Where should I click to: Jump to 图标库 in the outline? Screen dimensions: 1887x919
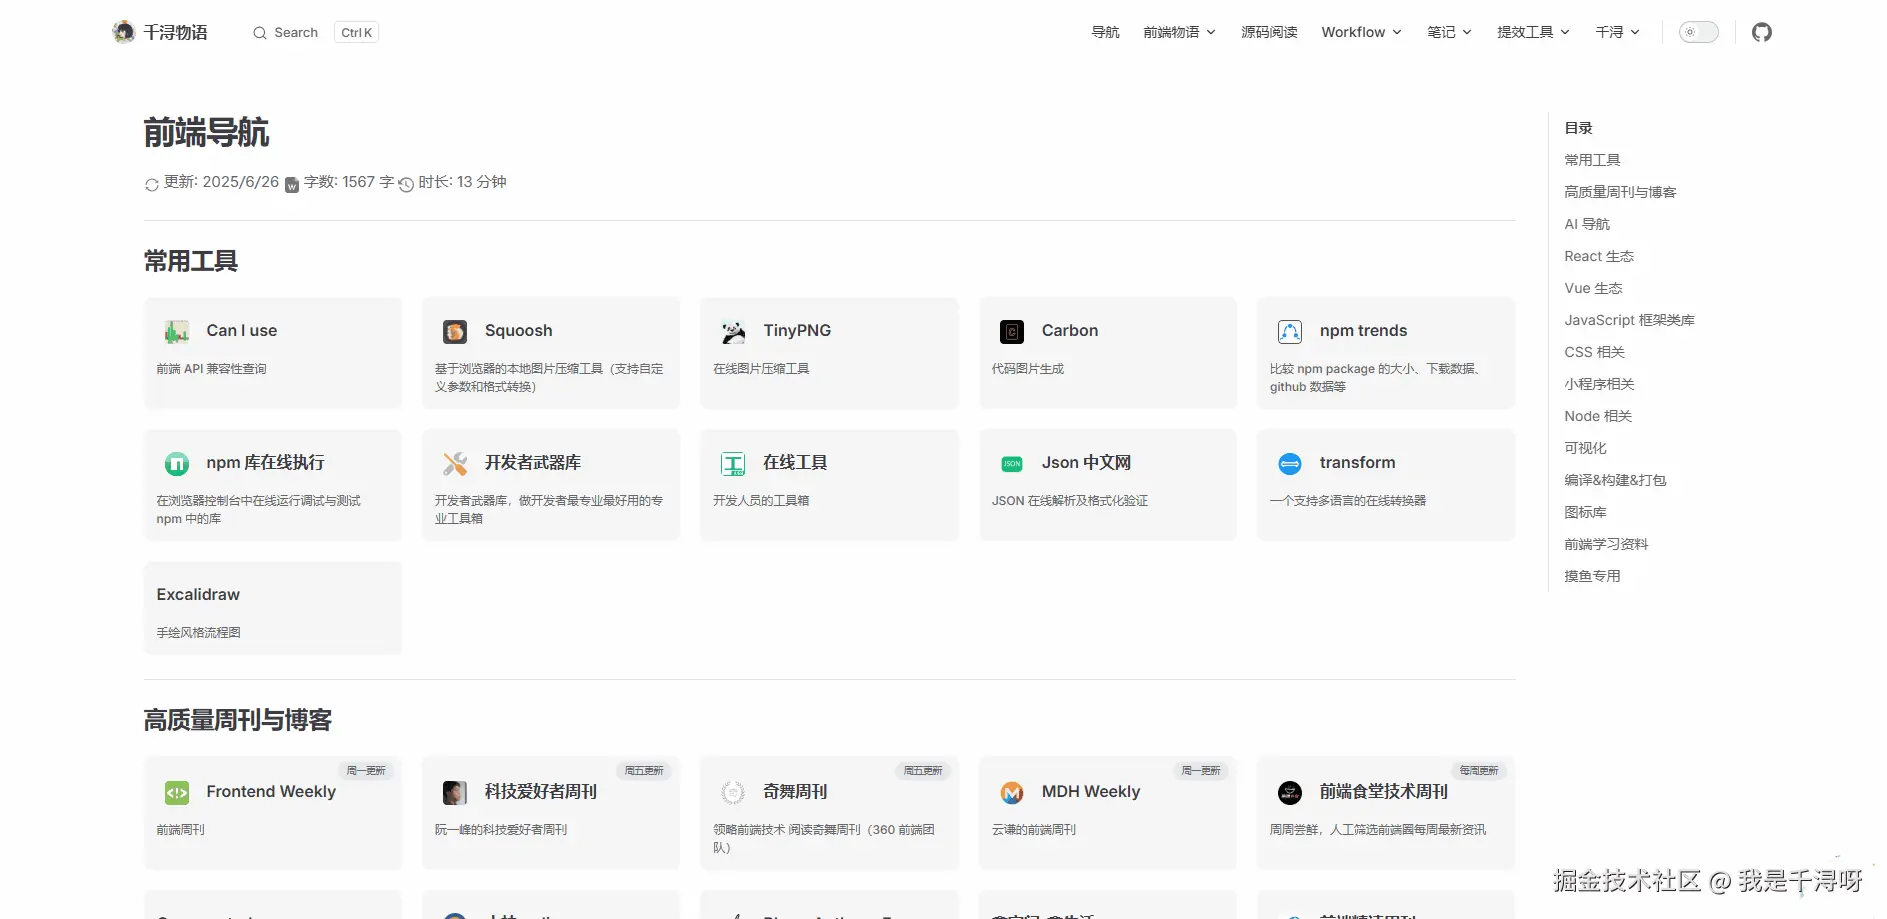pos(1585,512)
